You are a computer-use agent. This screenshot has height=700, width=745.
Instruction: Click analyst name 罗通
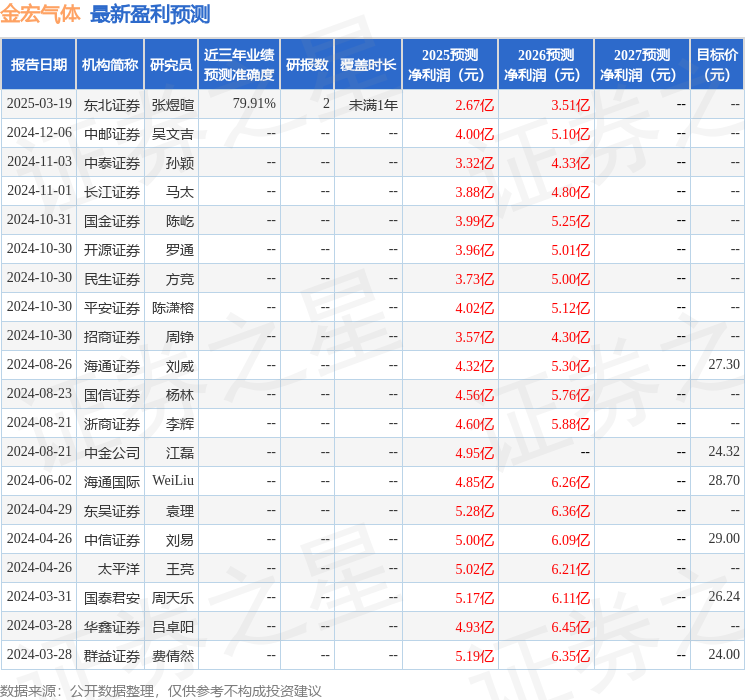coord(180,250)
